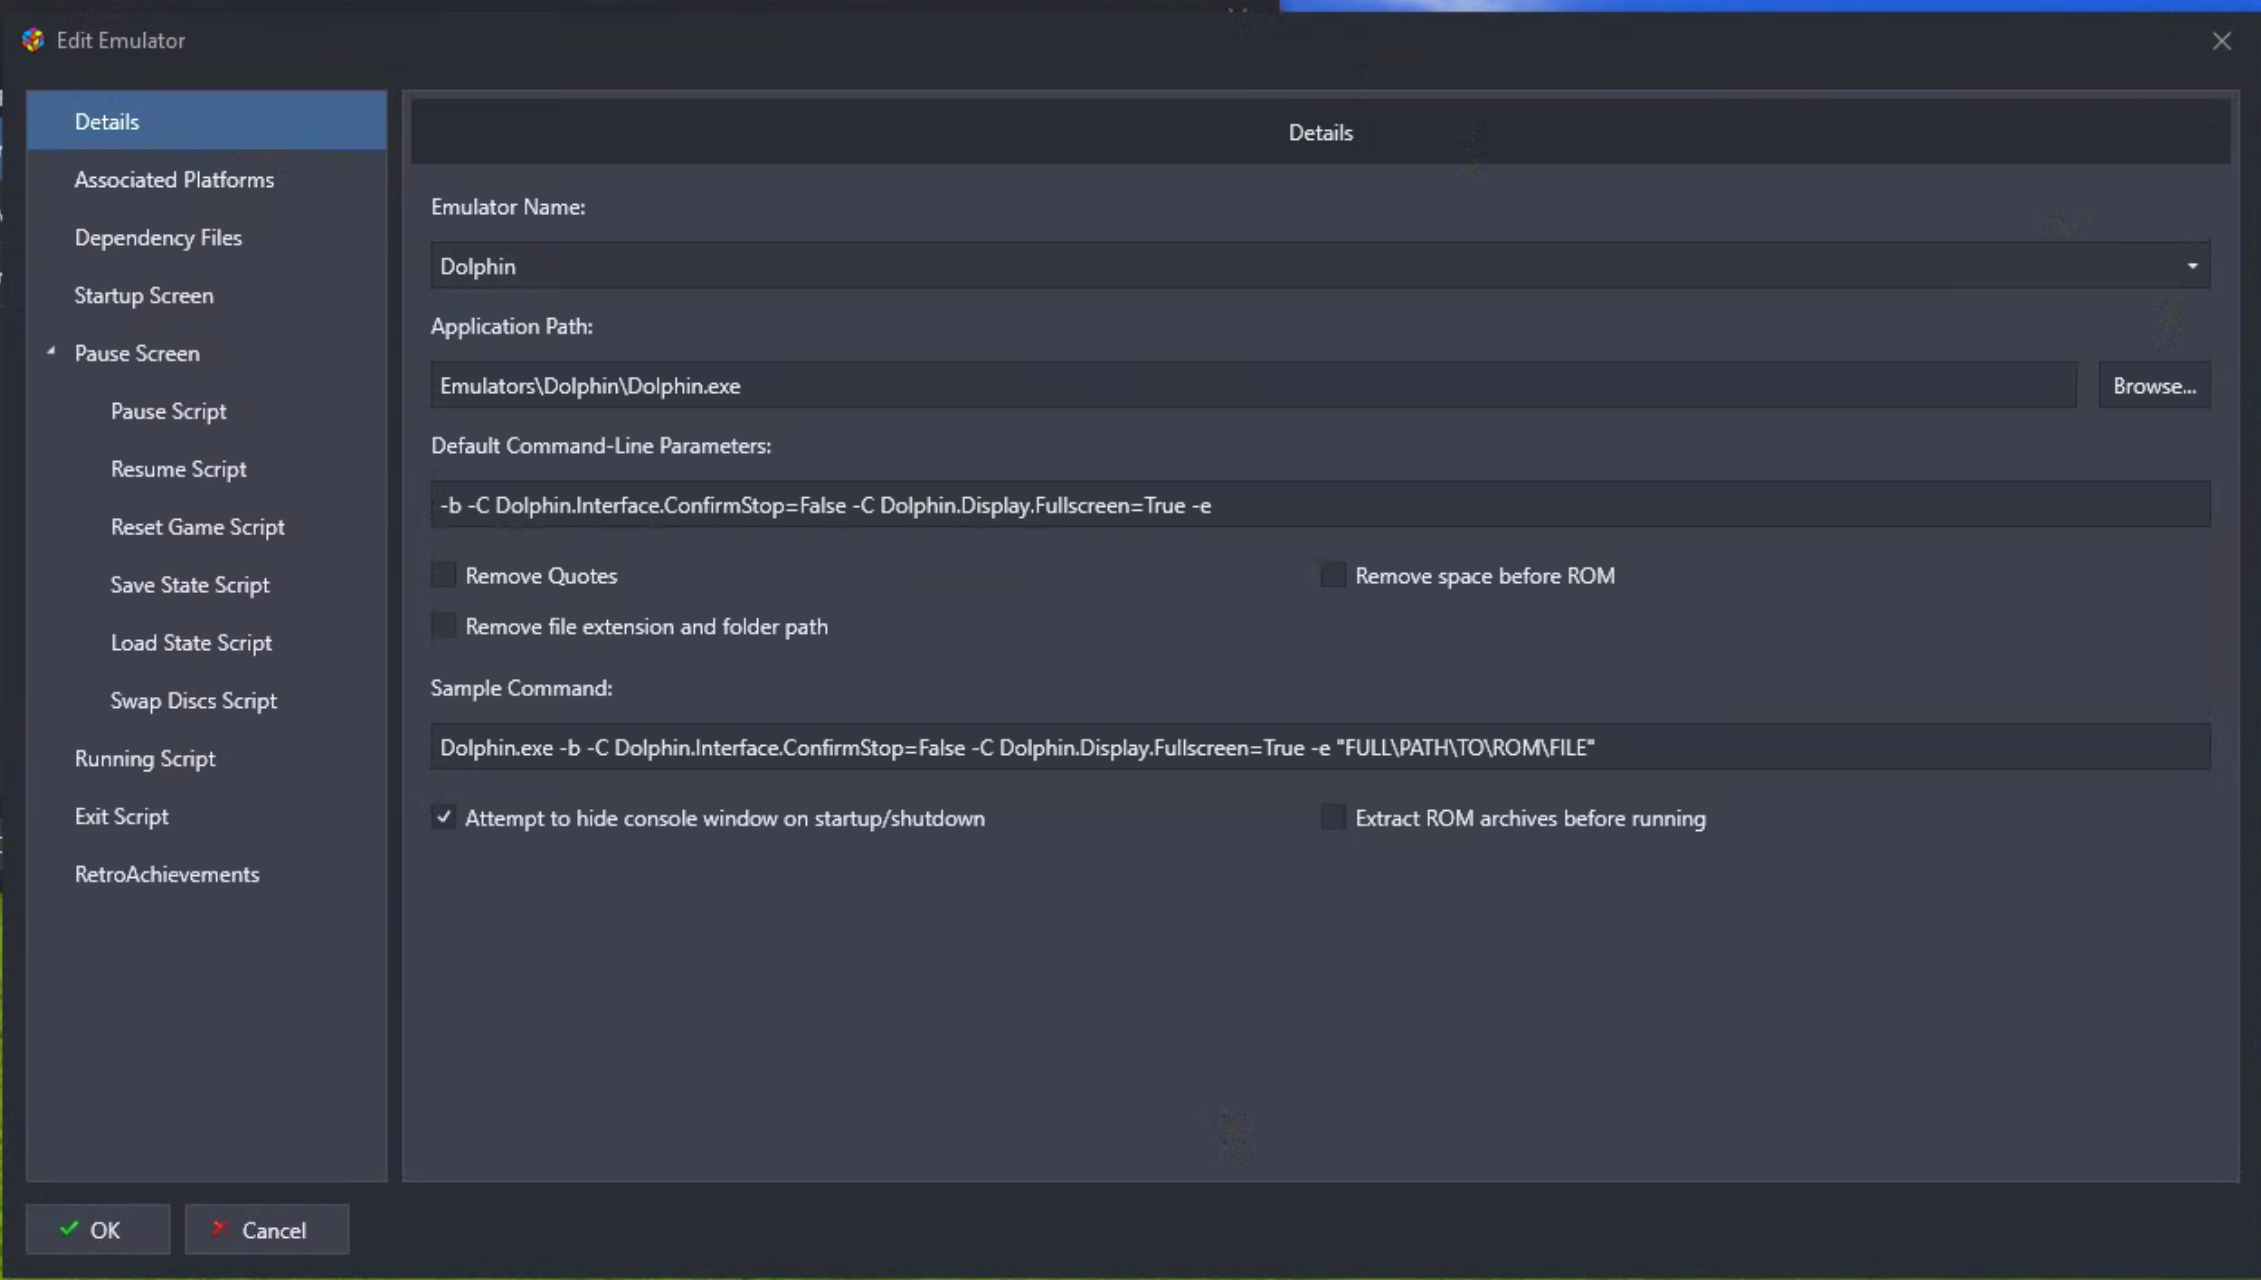Select the Details section in sidebar
The height and width of the screenshot is (1280, 2261).
pos(206,121)
